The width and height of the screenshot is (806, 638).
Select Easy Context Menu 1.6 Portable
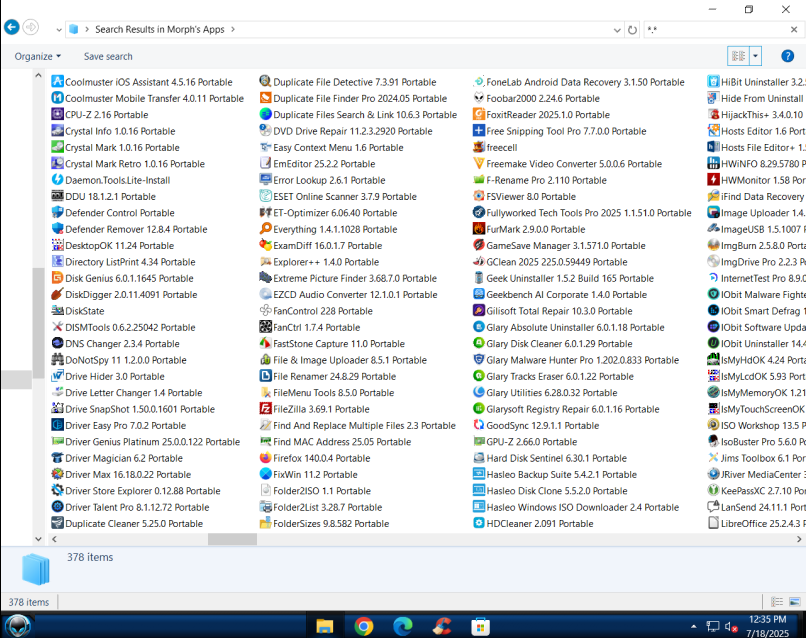click(338, 148)
